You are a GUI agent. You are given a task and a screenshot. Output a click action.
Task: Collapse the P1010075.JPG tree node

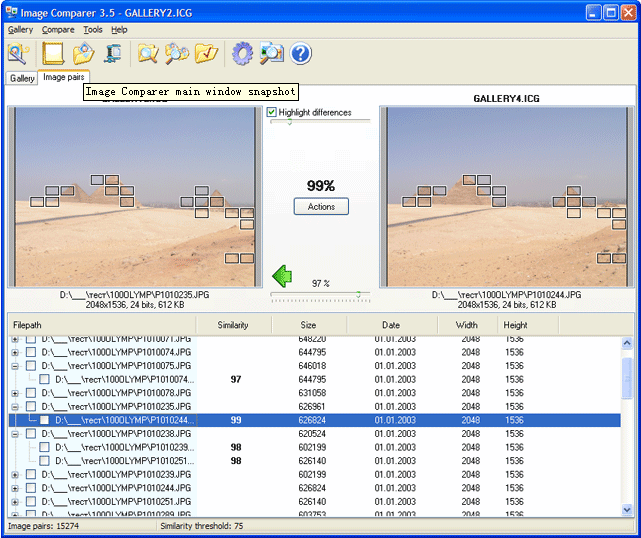pos(15,366)
